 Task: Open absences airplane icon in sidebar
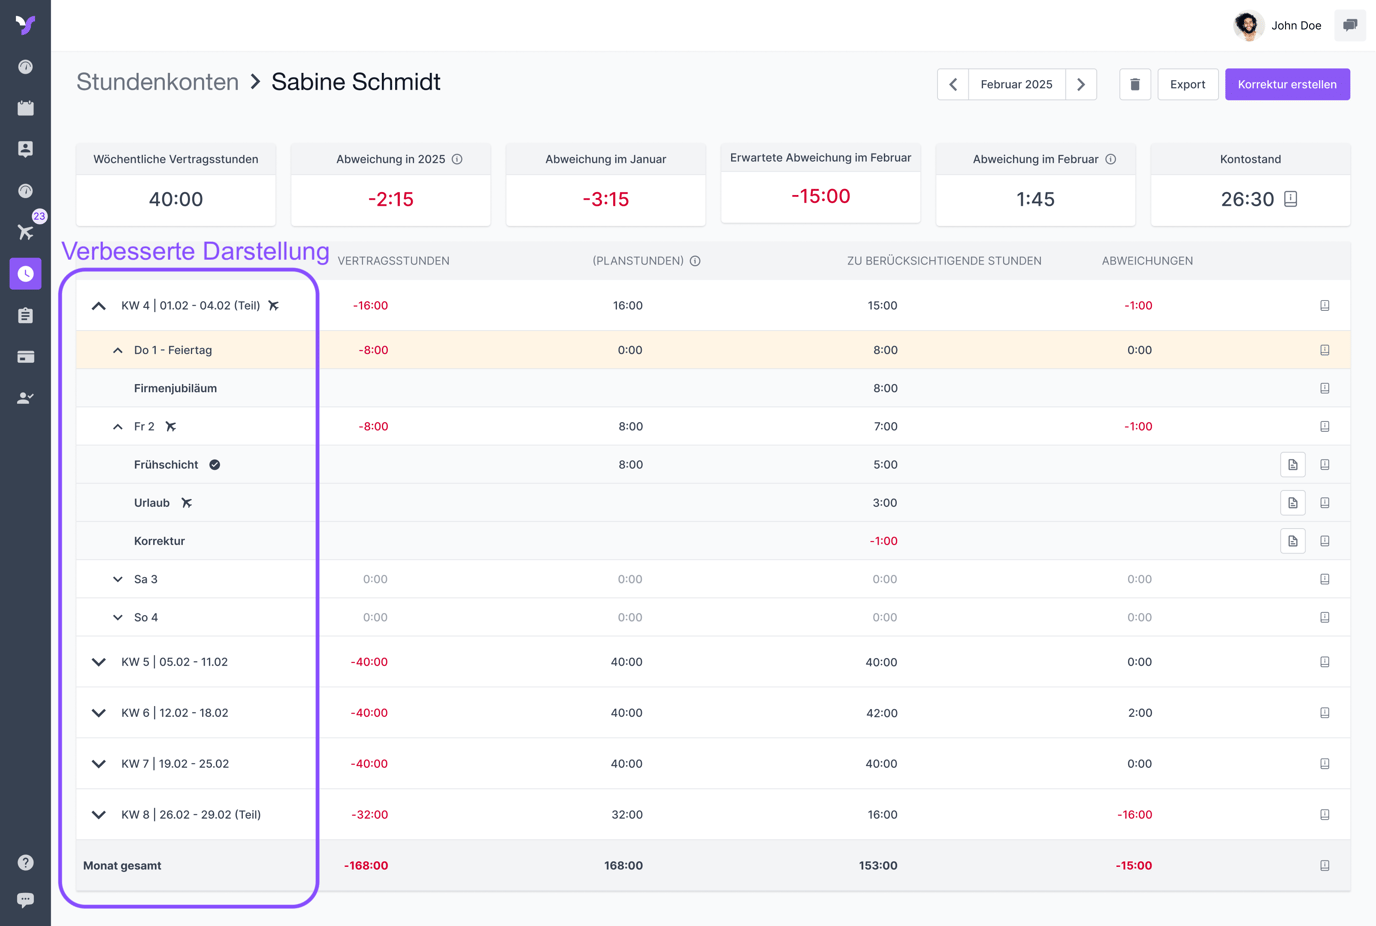click(25, 232)
